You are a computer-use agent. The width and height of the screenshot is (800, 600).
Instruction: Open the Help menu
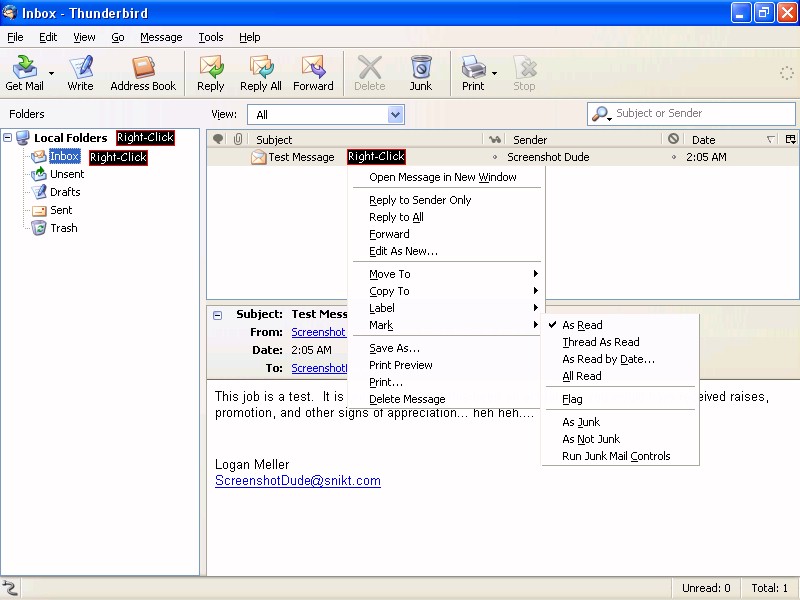pos(249,37)
